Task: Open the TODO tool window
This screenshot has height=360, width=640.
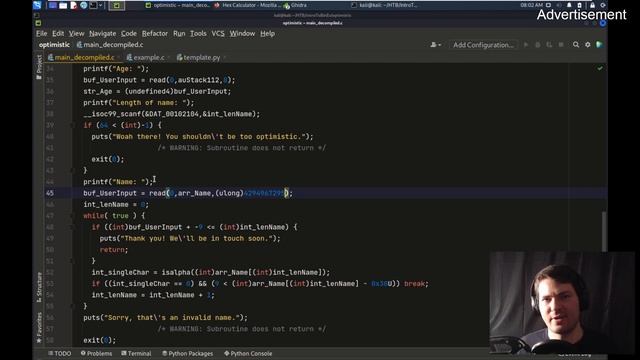Action: (x=60, y=353)
